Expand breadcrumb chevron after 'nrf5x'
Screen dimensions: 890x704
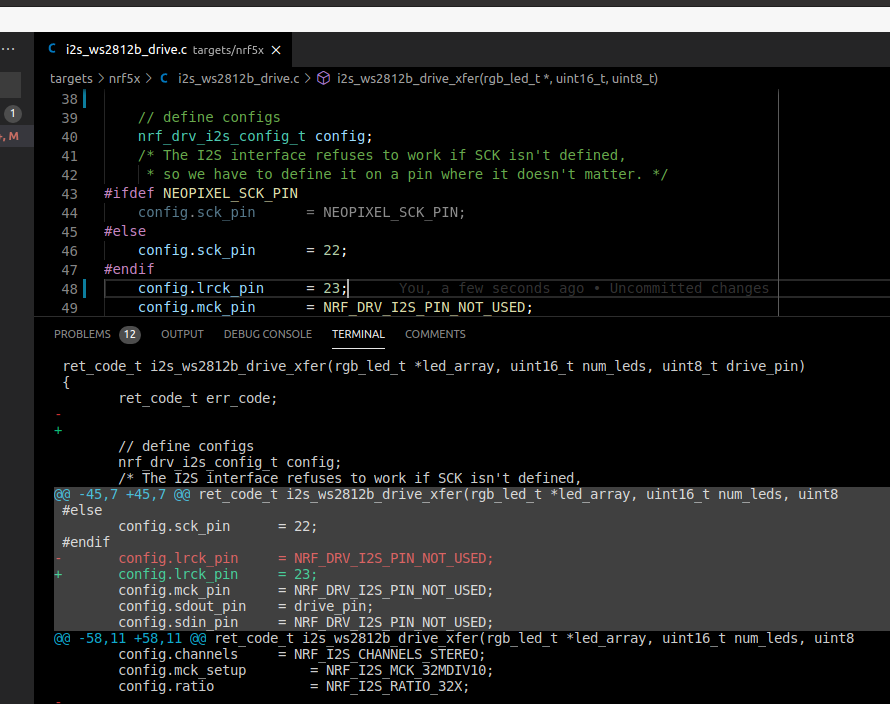pyautogui.click(x=149, y=78)
